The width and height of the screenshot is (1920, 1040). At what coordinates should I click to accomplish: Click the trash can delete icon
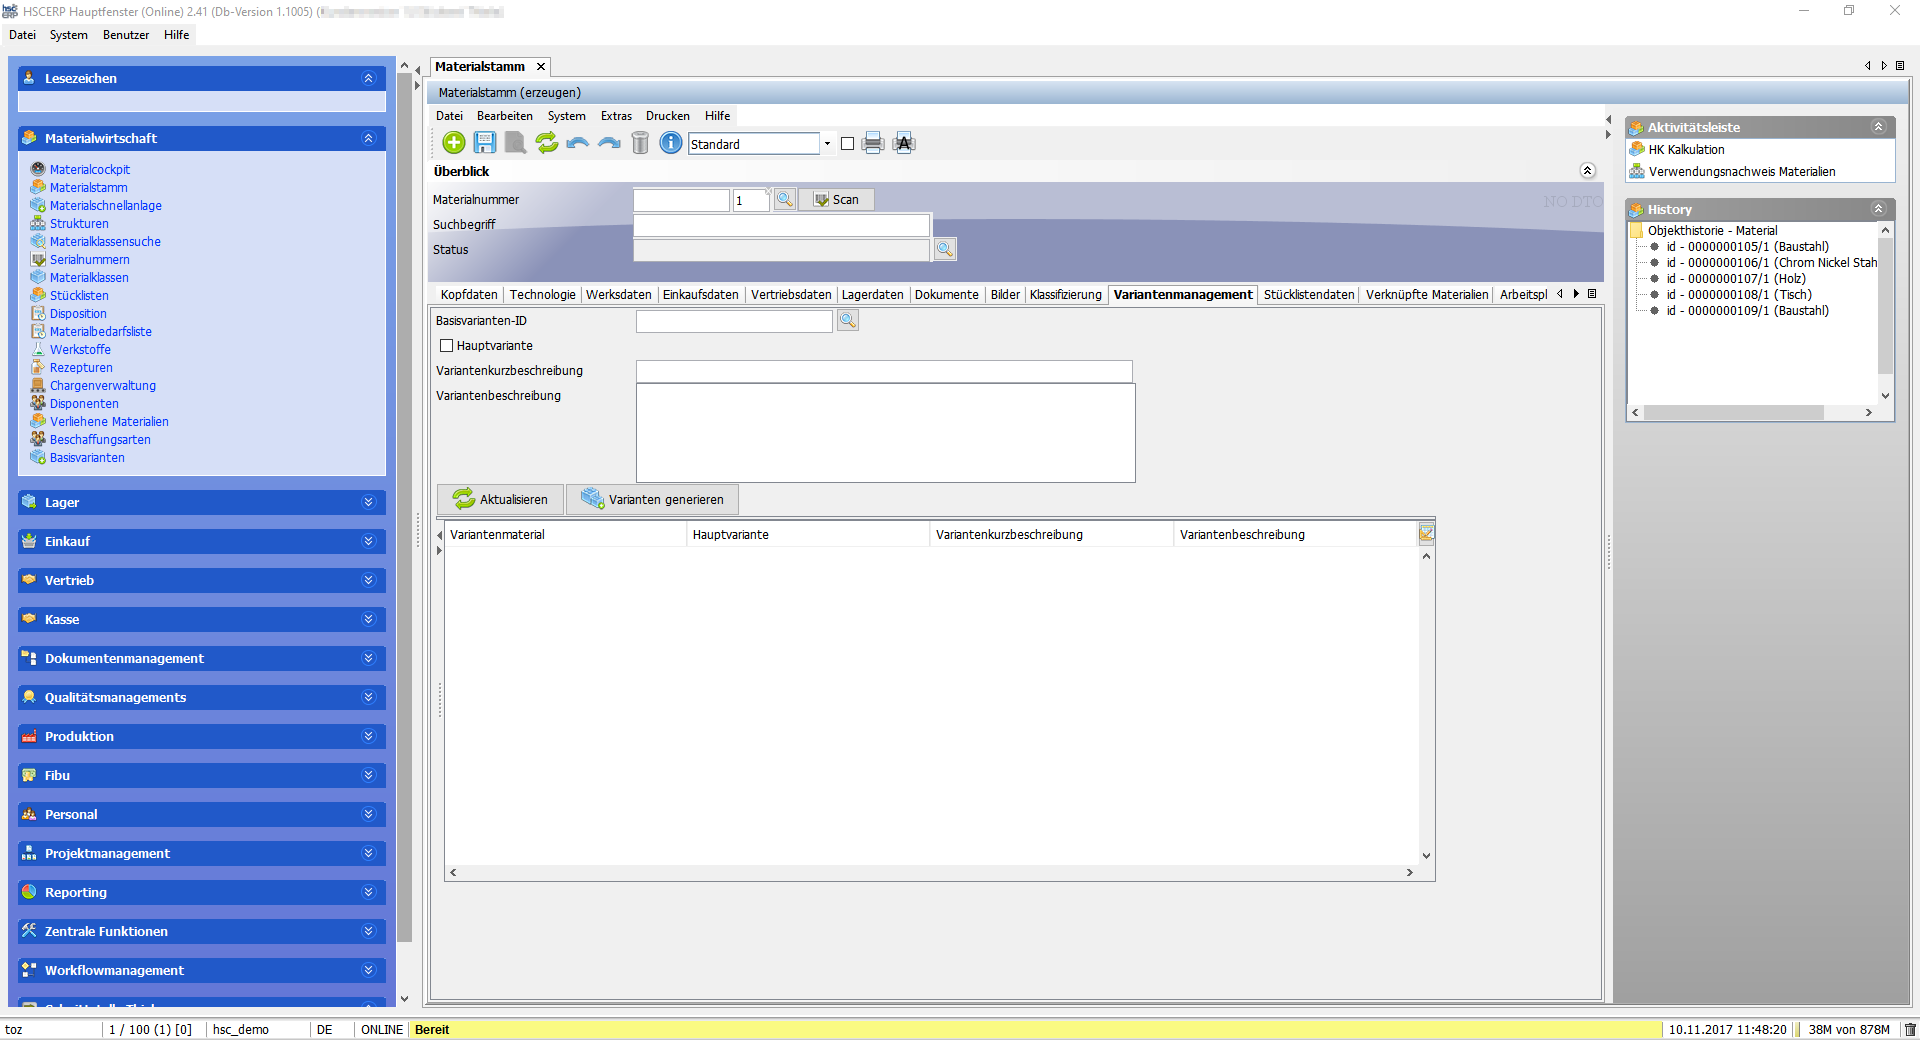click(640, 143)
